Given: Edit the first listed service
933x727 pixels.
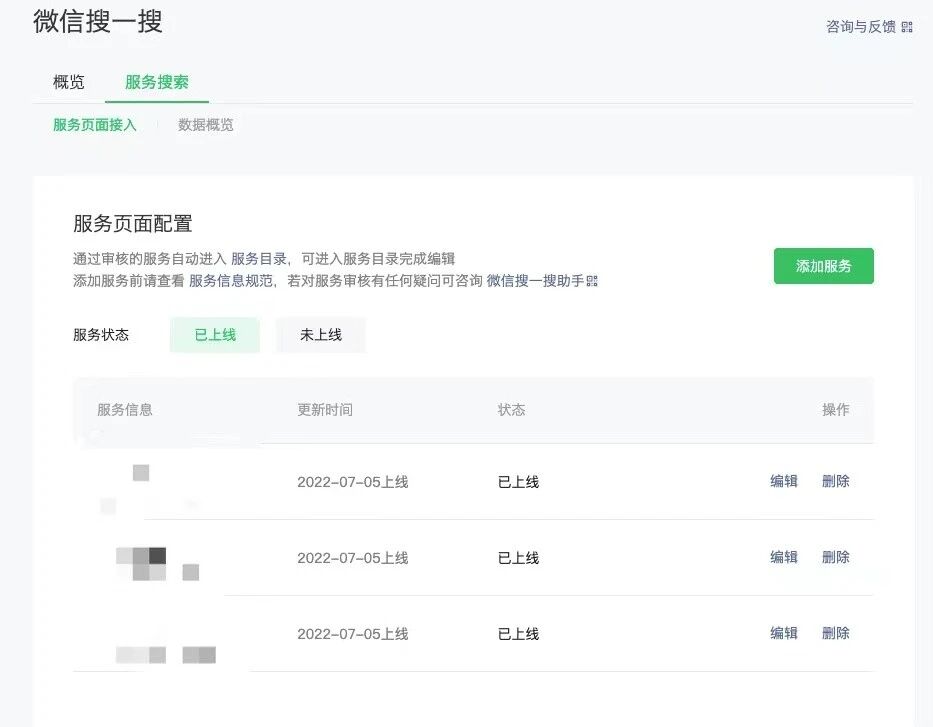Looking at the screenshot, I should point(784,481).
